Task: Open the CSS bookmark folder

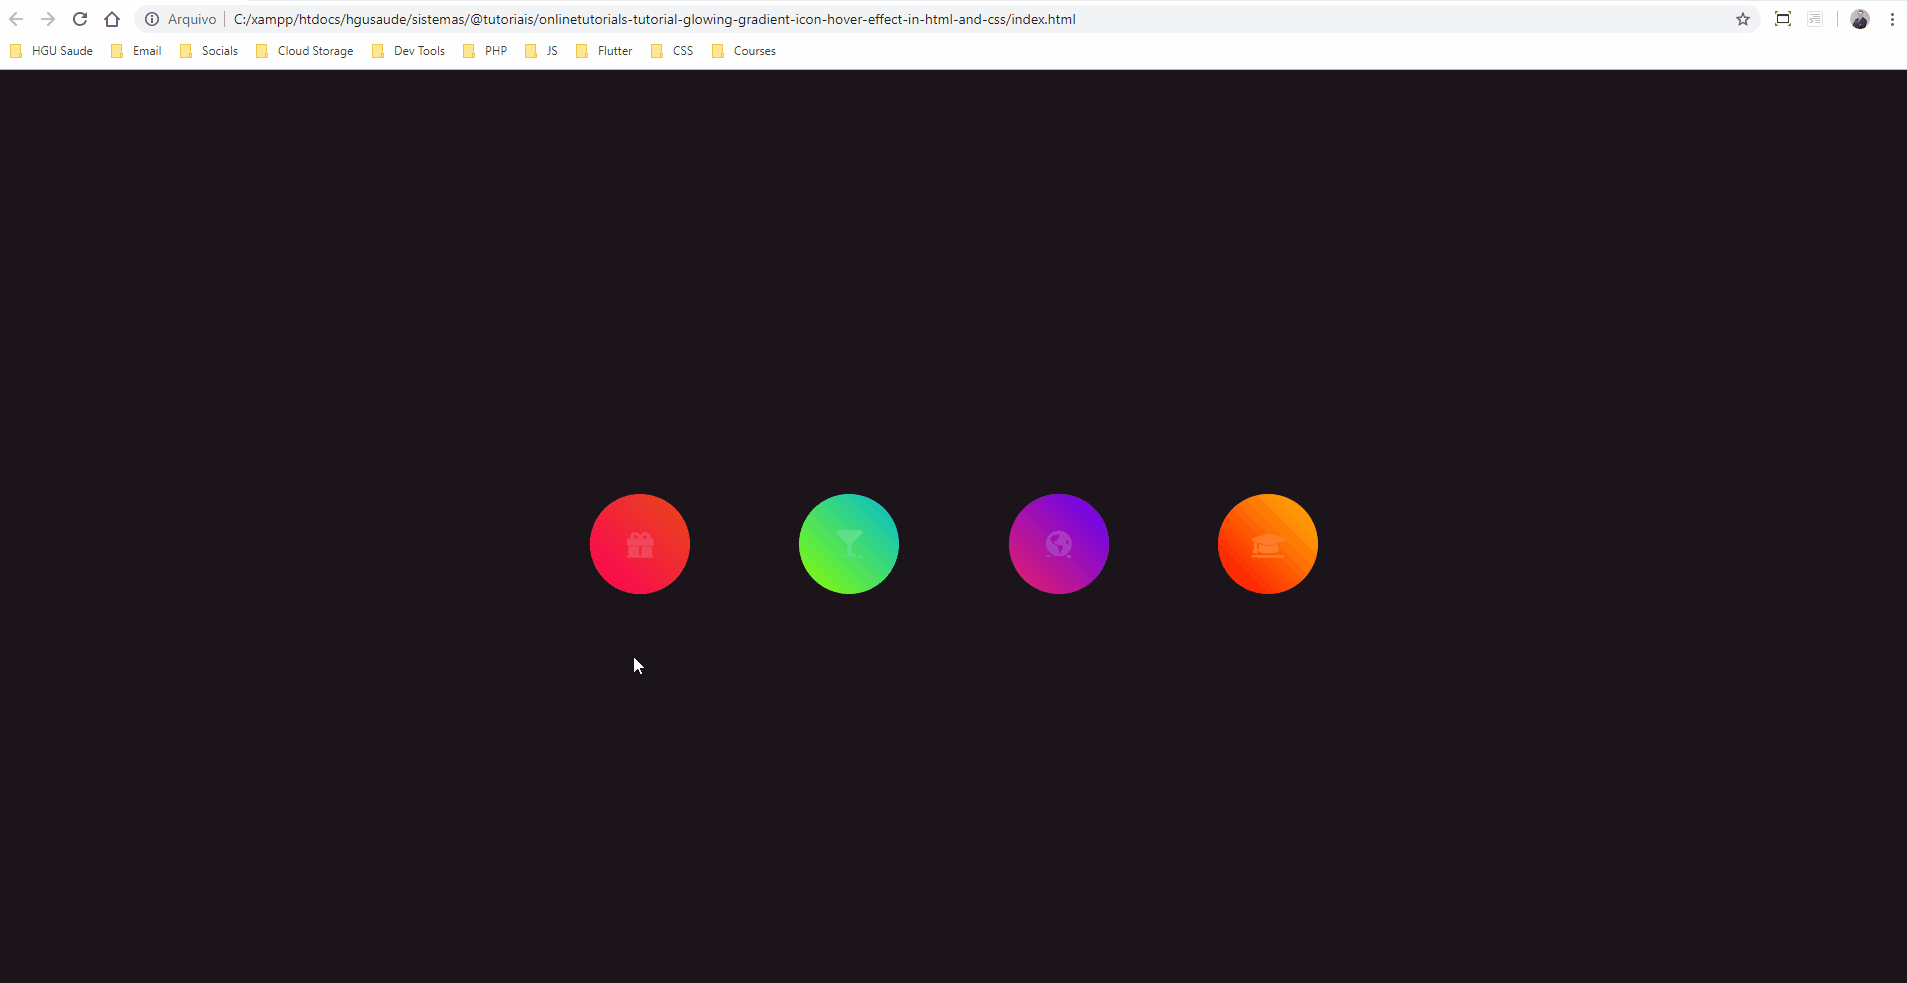Action: pyautogui.click(x=672, y=51)
